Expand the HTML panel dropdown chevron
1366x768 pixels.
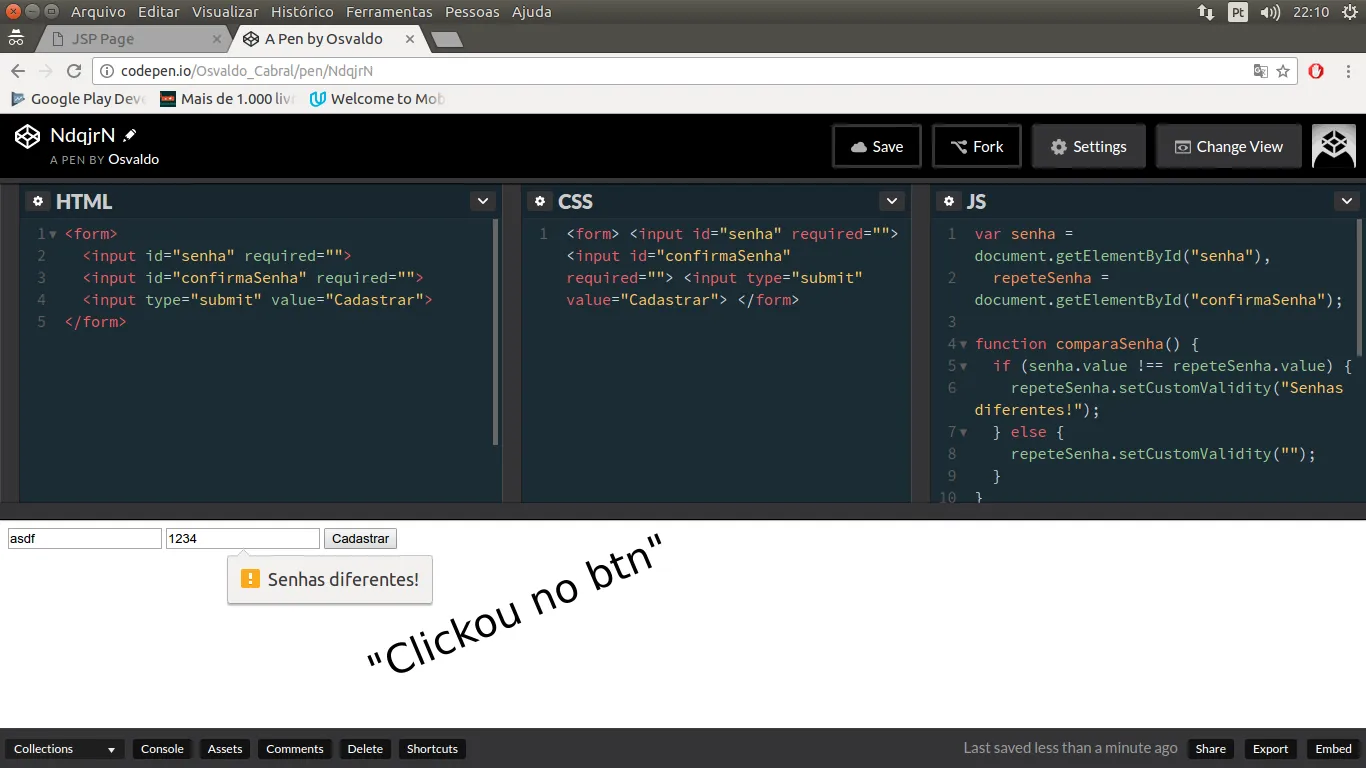click(x=483, y=201)
